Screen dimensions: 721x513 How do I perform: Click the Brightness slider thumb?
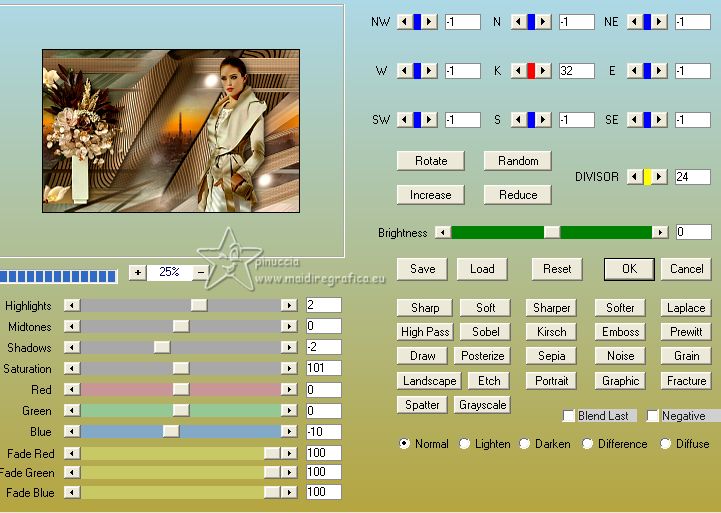(x=552, y=233)
